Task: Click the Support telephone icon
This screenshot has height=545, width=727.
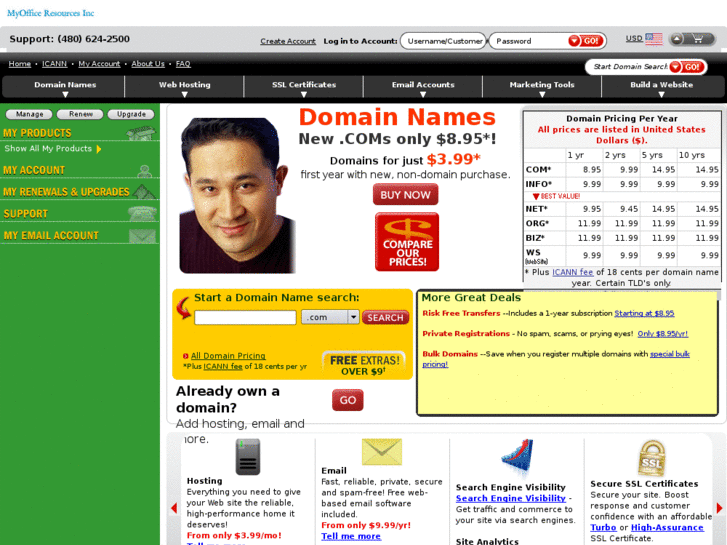Action: click(142, 213)
